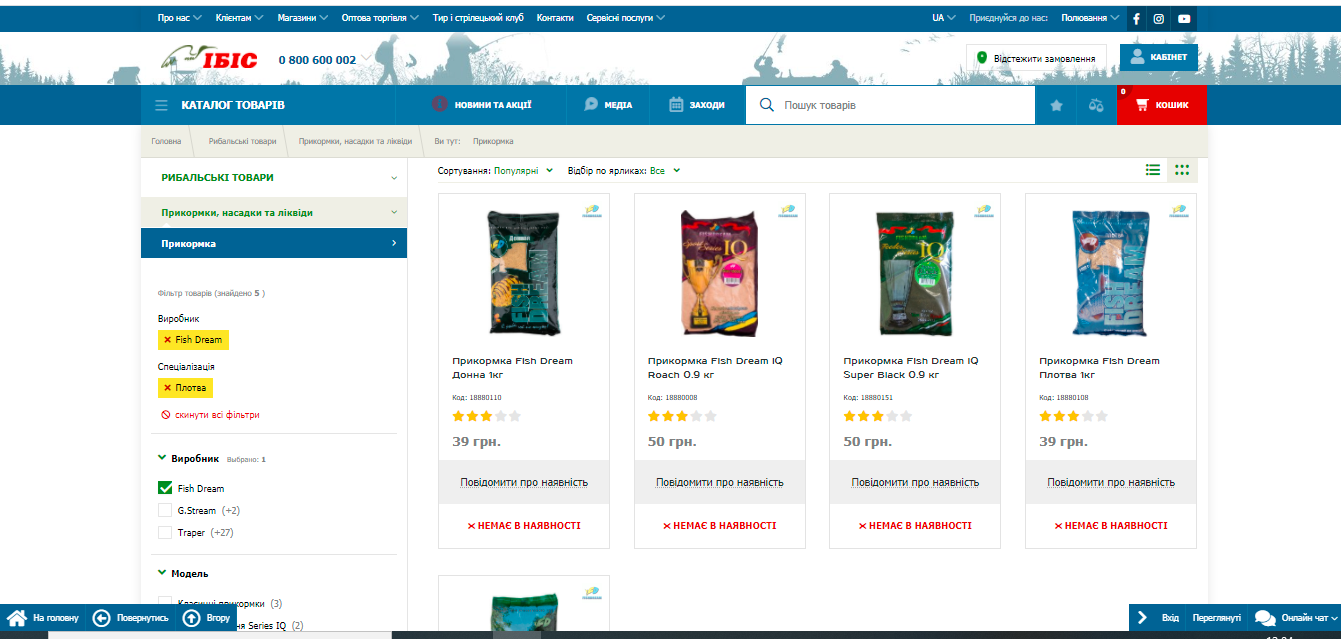The width and height of the screenshot is (1341, 639).
Task: Open the hamburger Каталог товарів menu
Action: (x=161, y=105)
